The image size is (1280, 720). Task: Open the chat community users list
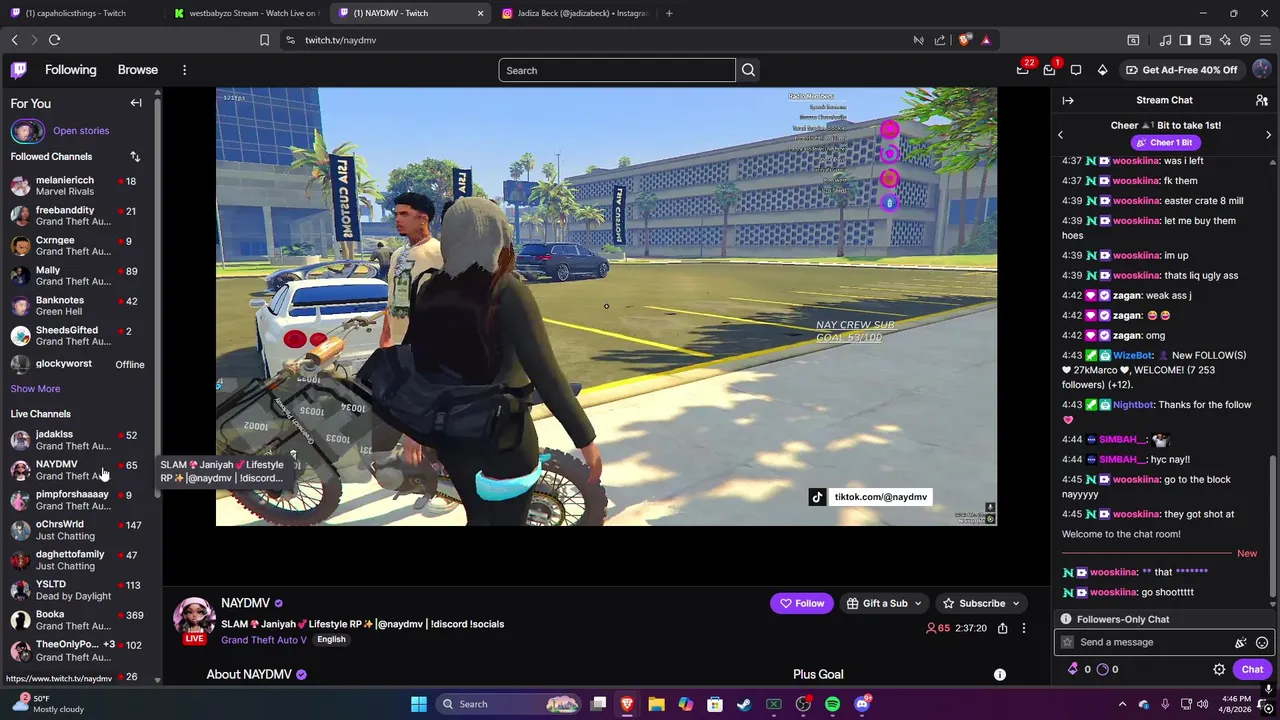coord(1262,100)
